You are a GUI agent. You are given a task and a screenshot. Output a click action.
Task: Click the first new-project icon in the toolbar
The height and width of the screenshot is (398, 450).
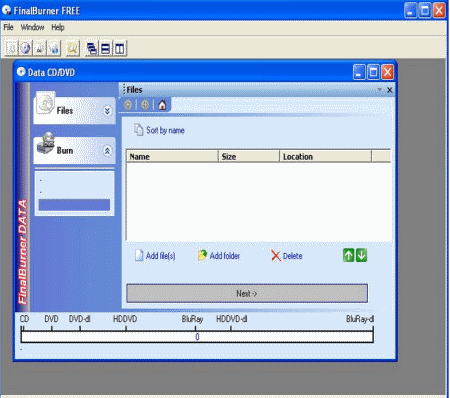tap(11, 48)
